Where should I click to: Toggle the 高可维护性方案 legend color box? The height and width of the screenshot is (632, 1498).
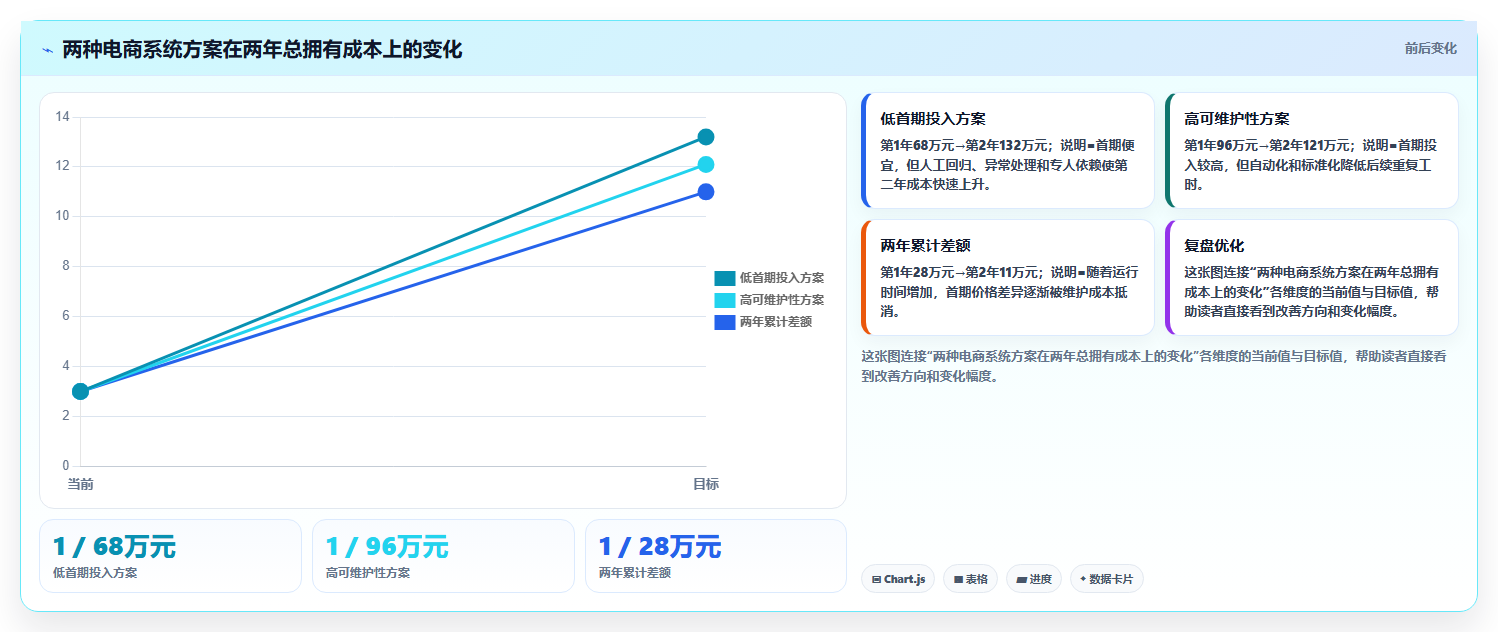point(725,300)
